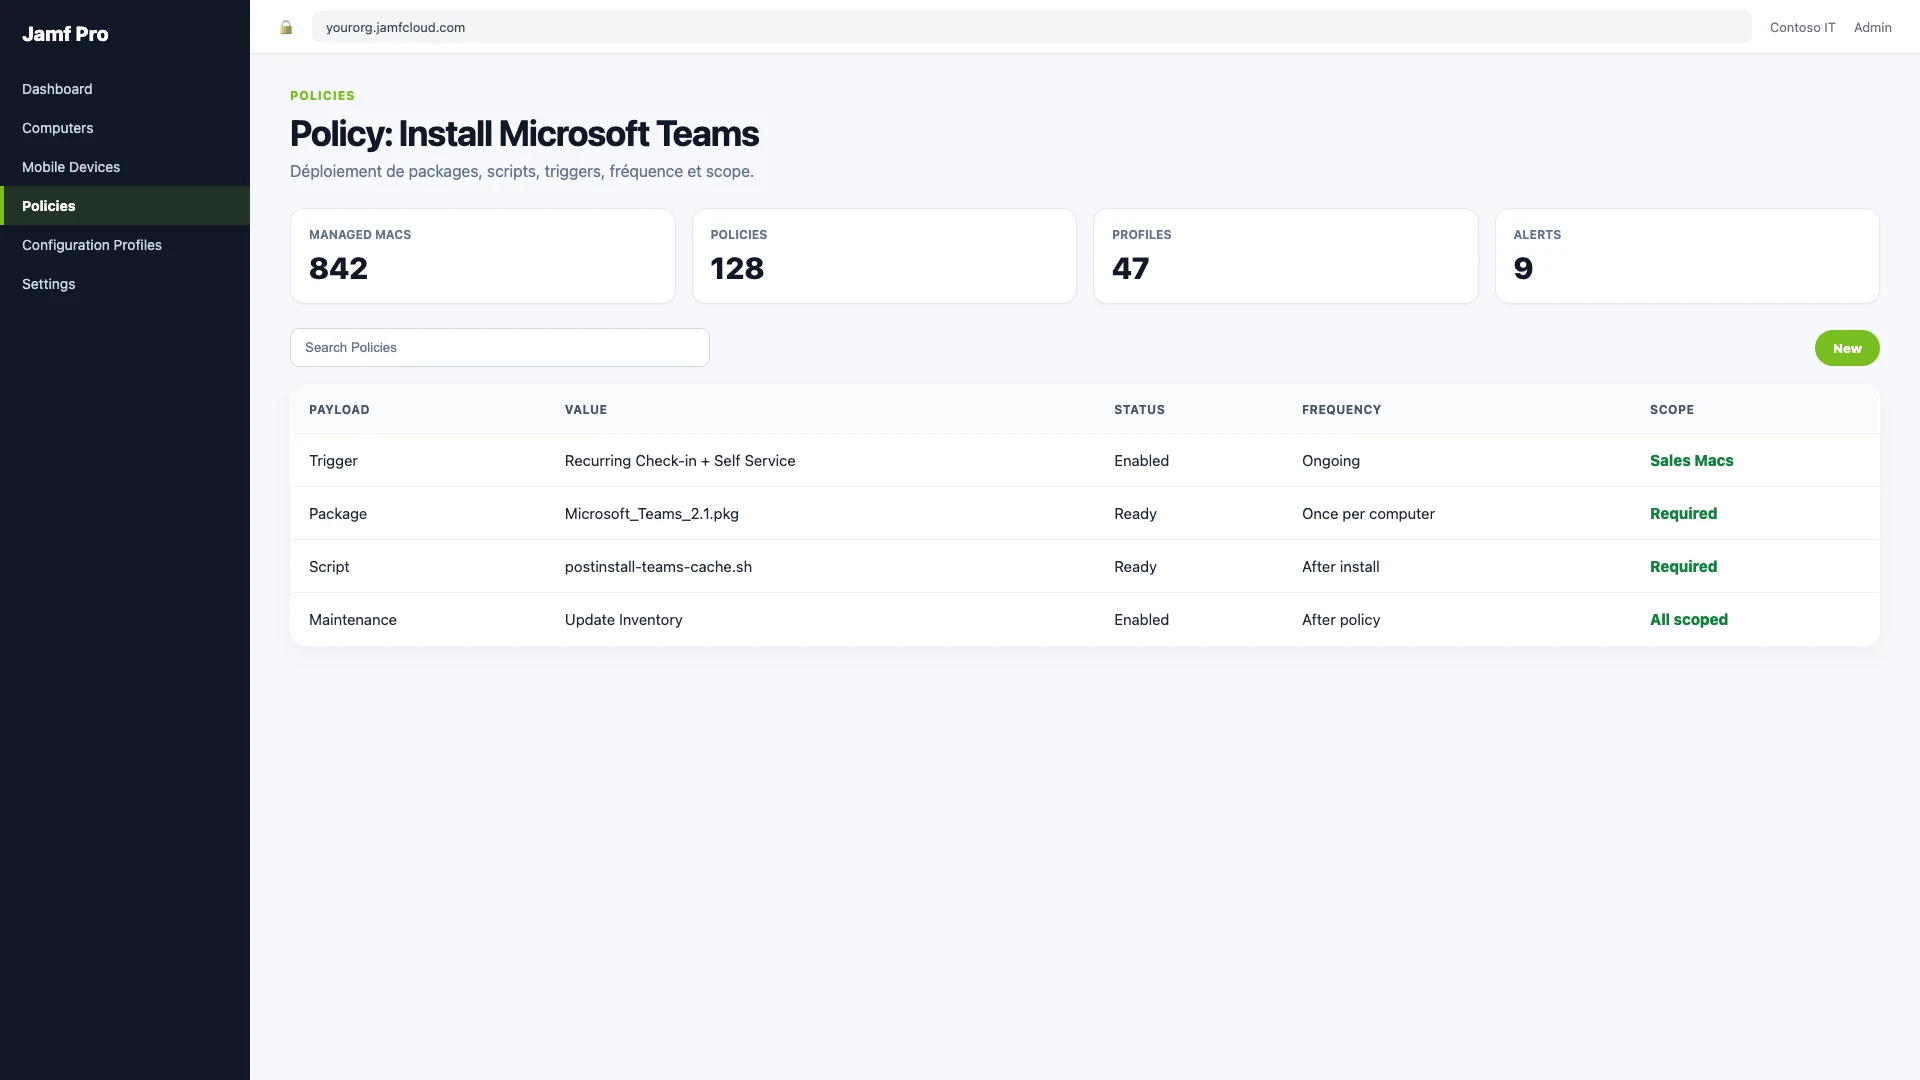This screenshot has height=1080, width=1920.
Task: Go to Computers in the sidebar
Action: 125,128
